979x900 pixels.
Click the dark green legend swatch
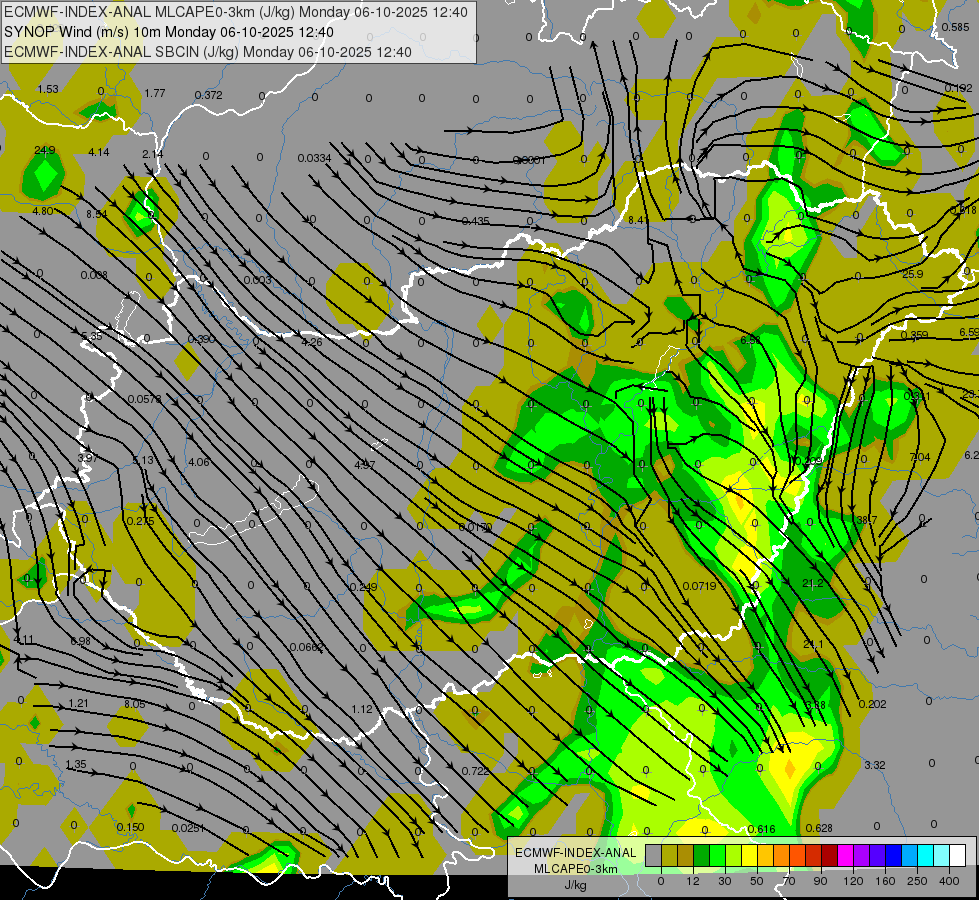701,856
